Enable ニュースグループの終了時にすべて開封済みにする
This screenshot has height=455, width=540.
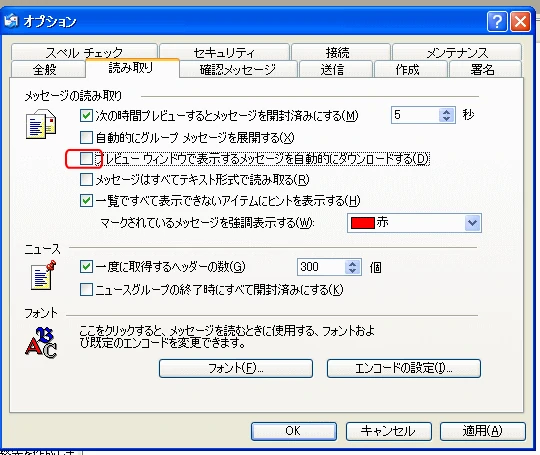click(x=86, y=289)
